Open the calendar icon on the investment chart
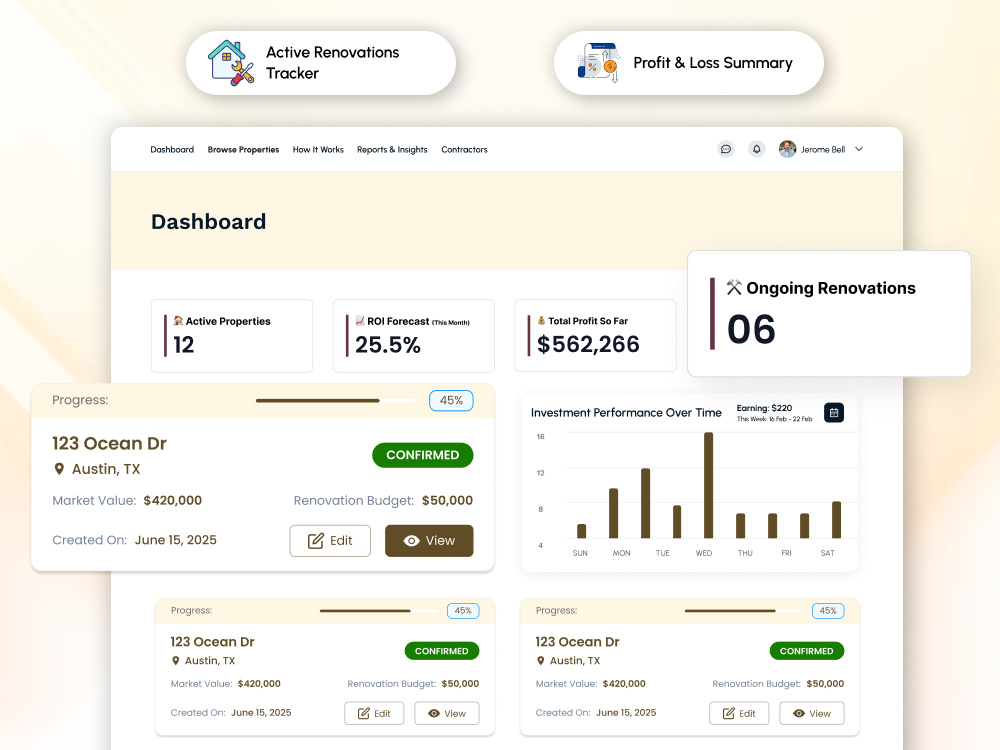Image resolution: width=1000 pixels, height=750 pixels. point(834,413)
